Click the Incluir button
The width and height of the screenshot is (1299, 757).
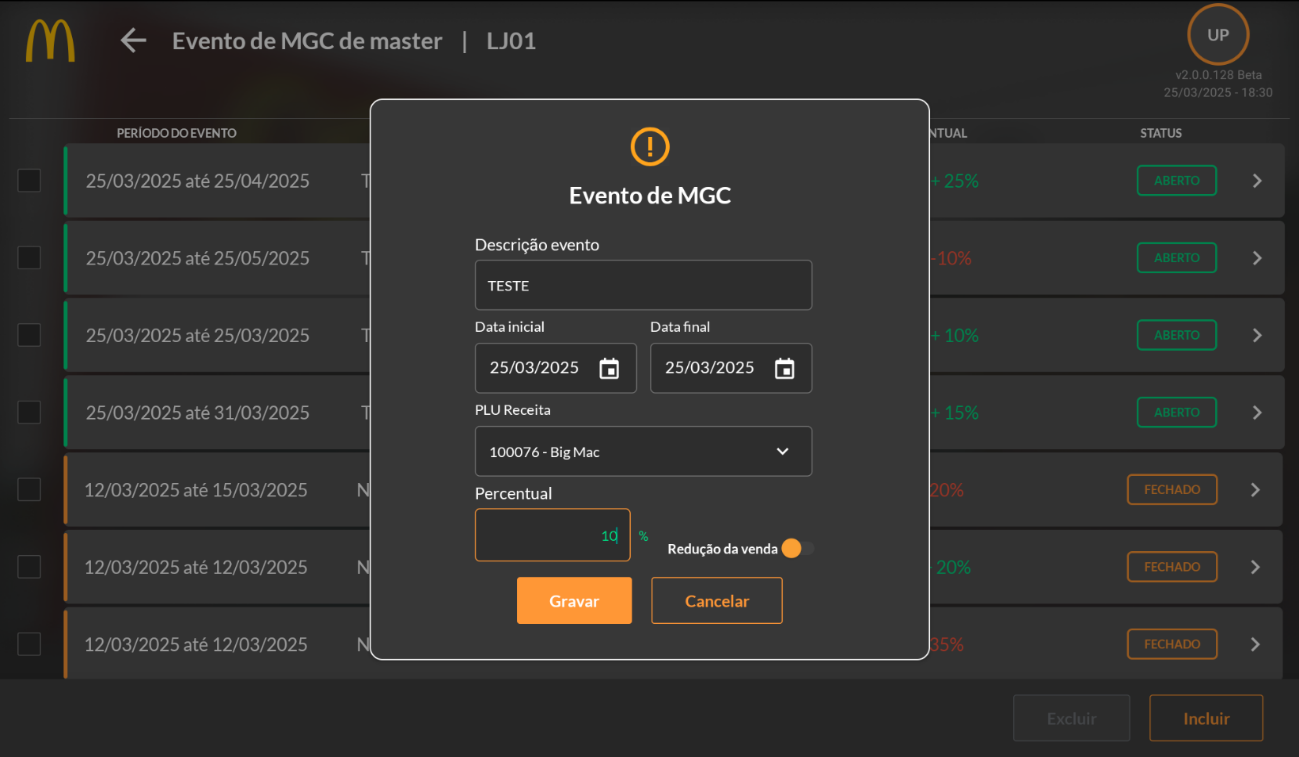(x=1206, y=719)
